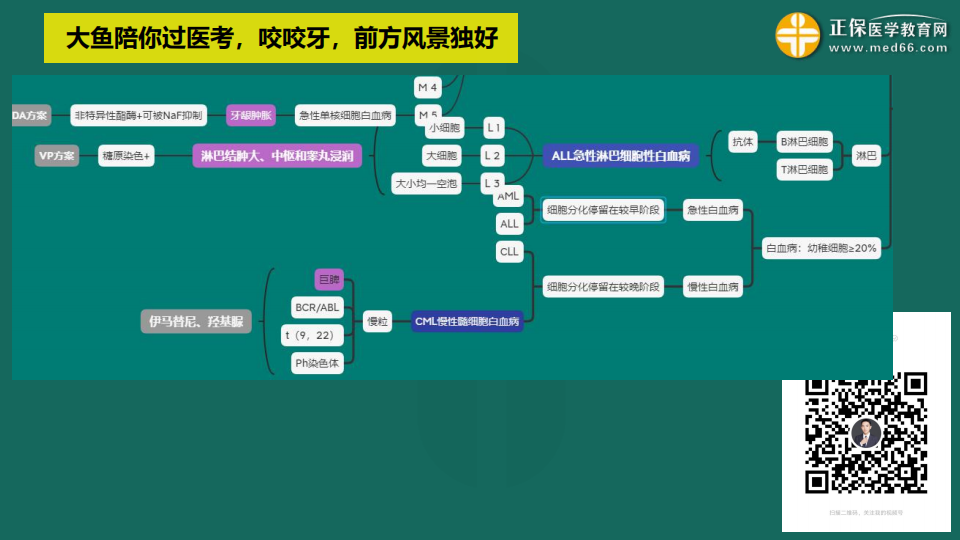Select the 慢性白血病 node
960x540 pixels.
[x=714, y=287]
